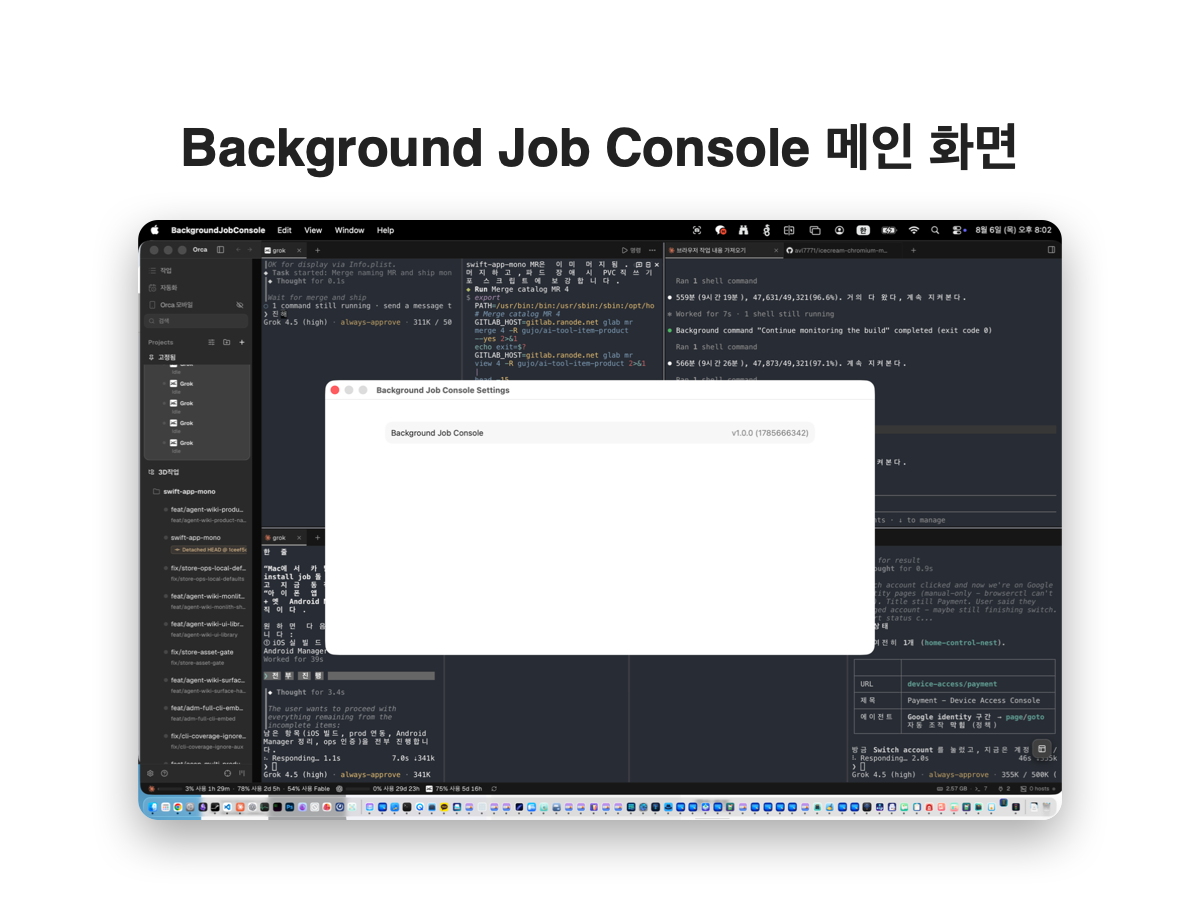Open the help icon at sidebar bottom

pyautogui.click(x=164, y=773)
